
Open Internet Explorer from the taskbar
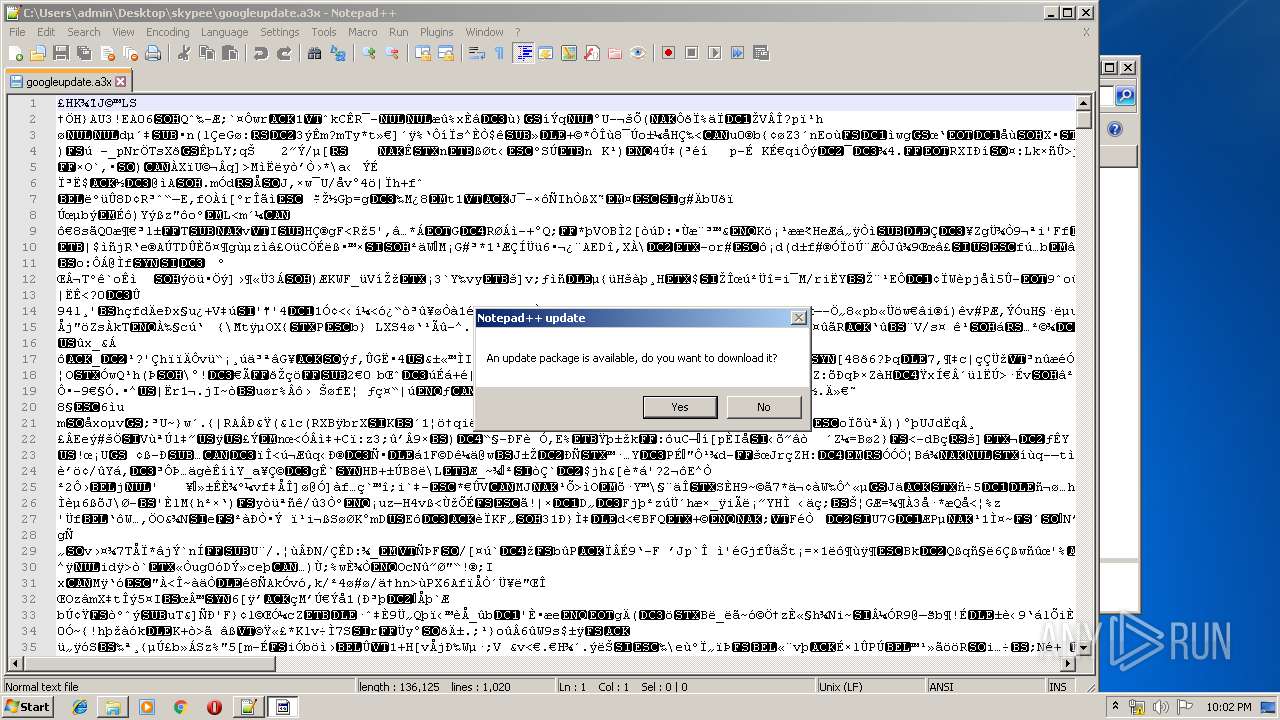(80, 707)
